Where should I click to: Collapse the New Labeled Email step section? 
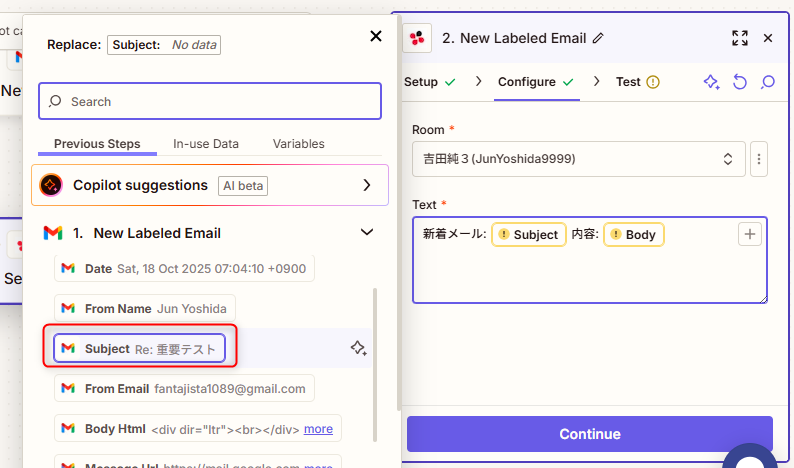coord(365,233)
